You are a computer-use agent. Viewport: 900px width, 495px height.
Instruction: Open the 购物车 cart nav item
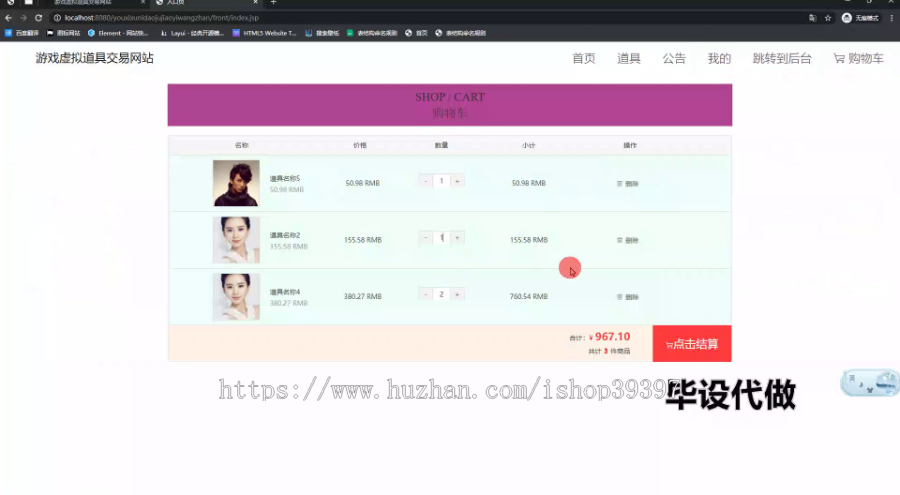click(859, 59)
